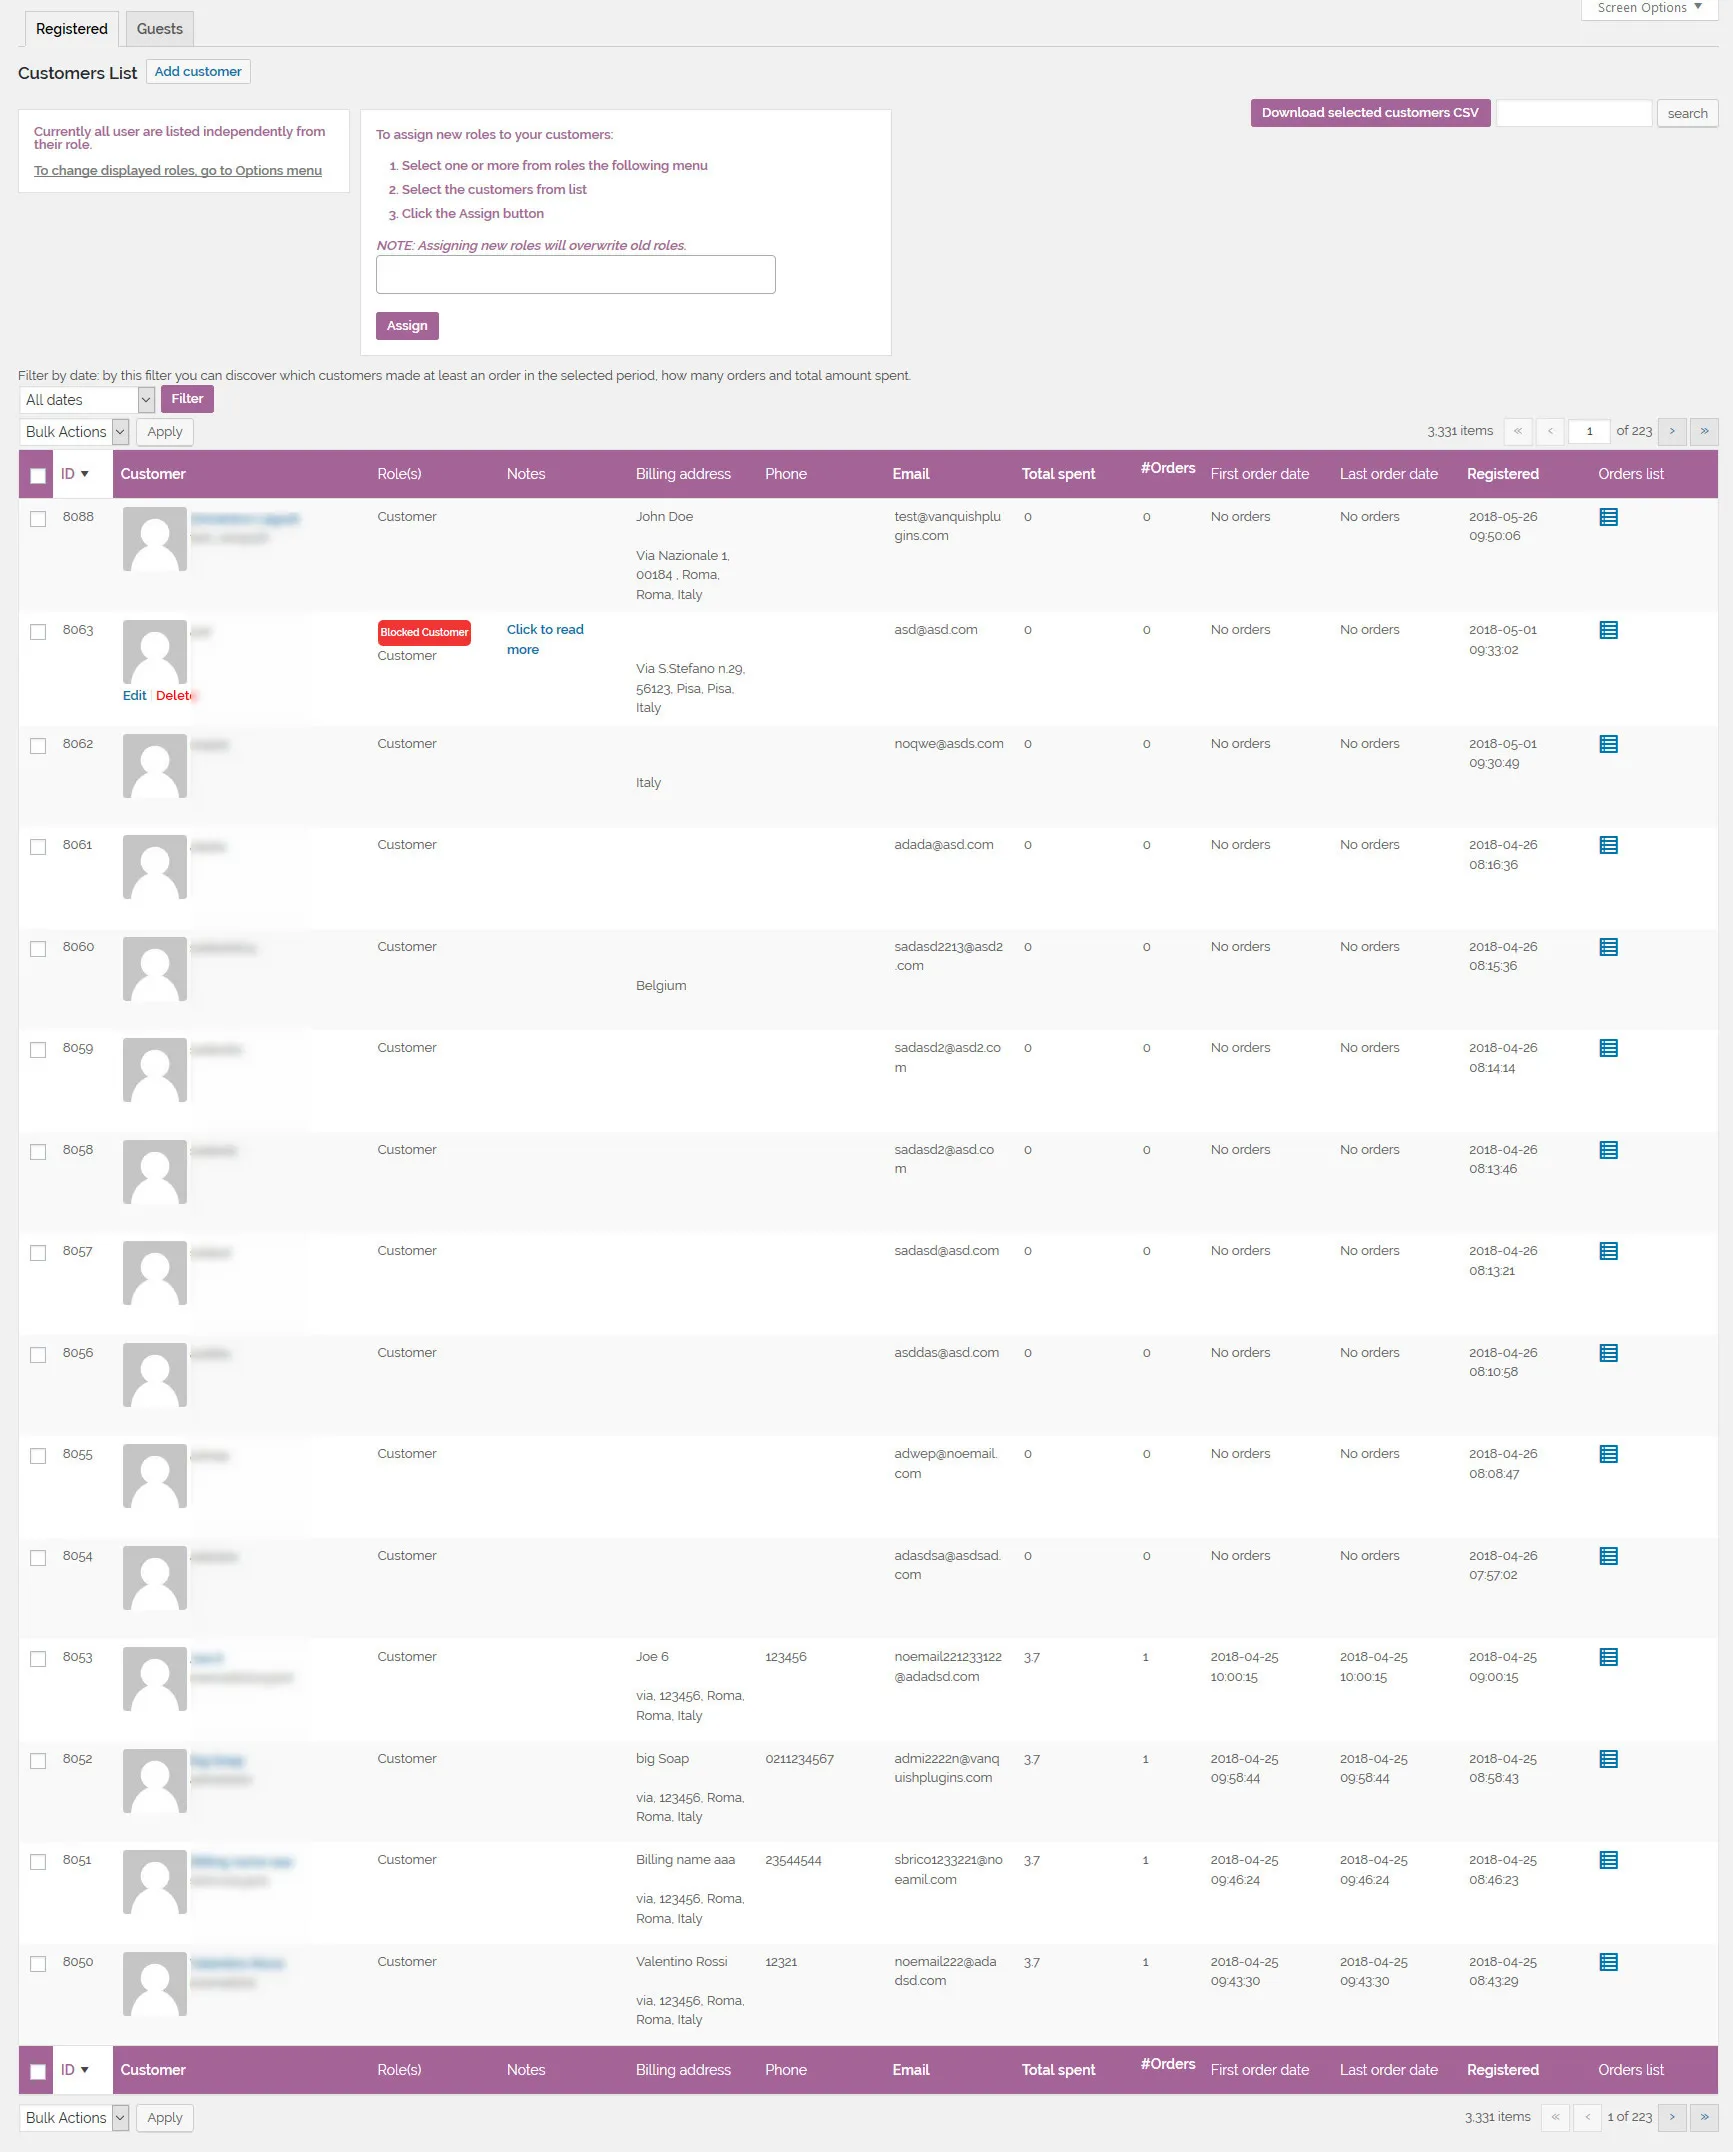Go to next page using arrow icon

click(1672, 431)
